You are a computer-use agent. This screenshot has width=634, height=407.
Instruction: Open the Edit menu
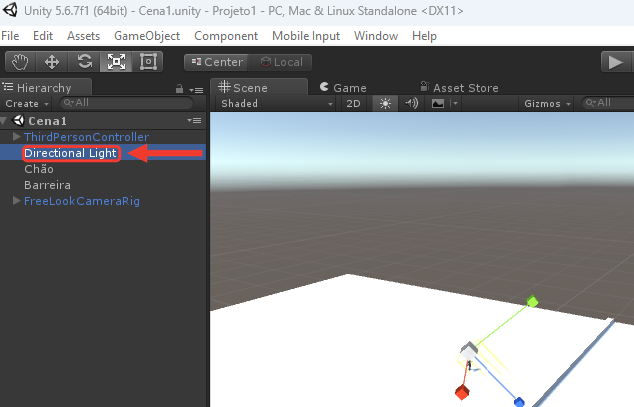pos(43,36)
